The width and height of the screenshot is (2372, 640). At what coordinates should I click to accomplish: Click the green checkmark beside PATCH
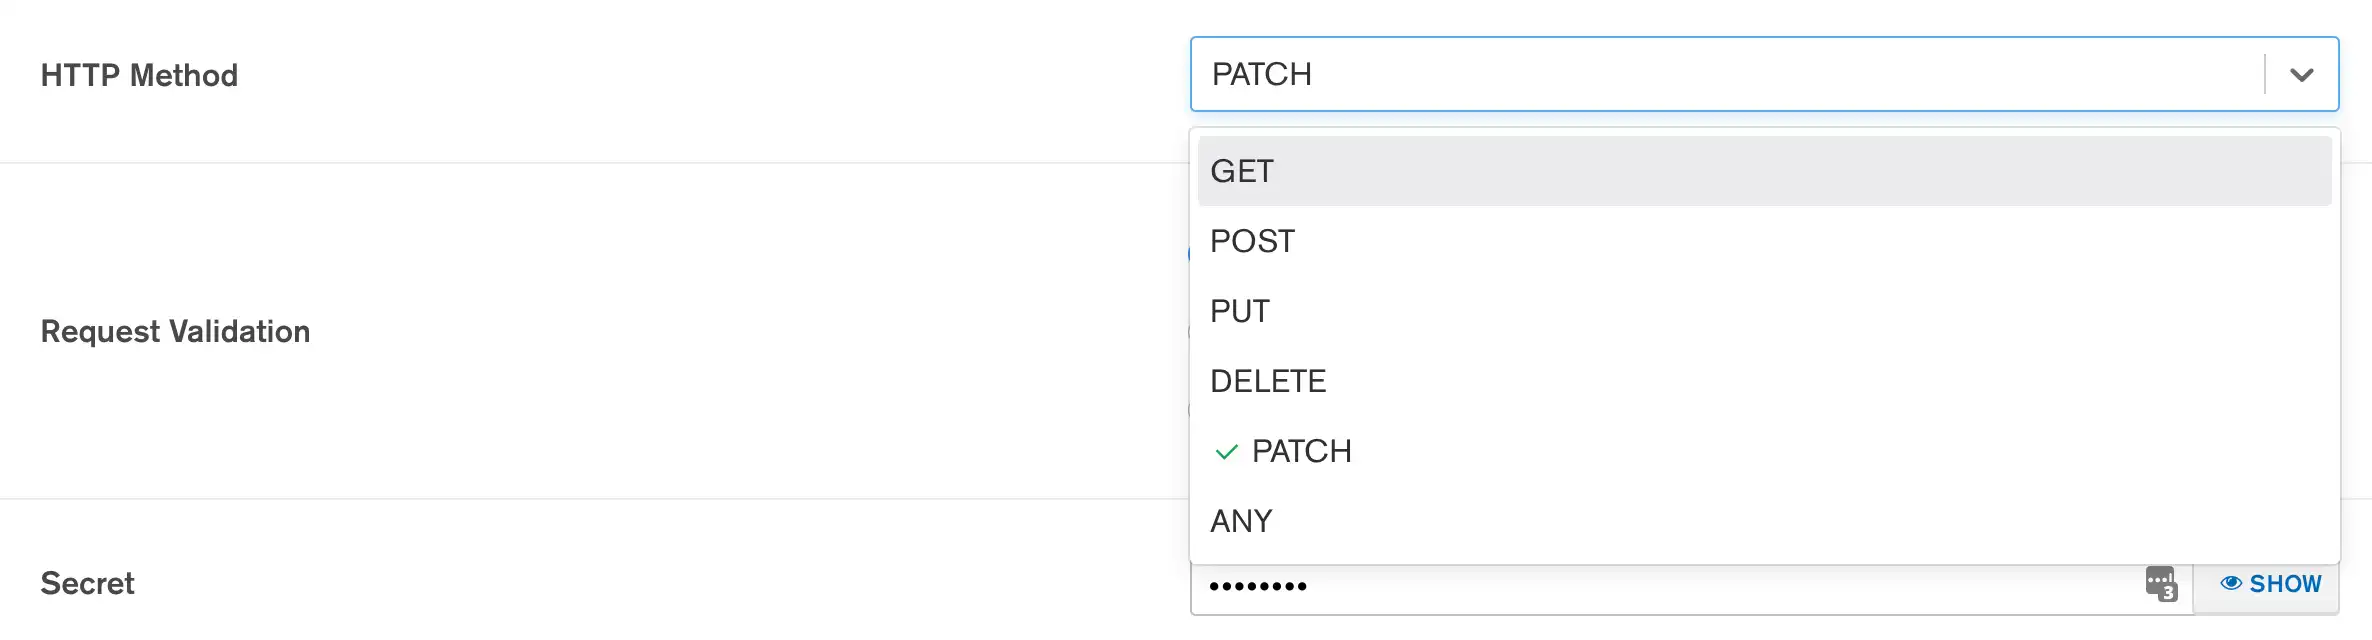1226,452
